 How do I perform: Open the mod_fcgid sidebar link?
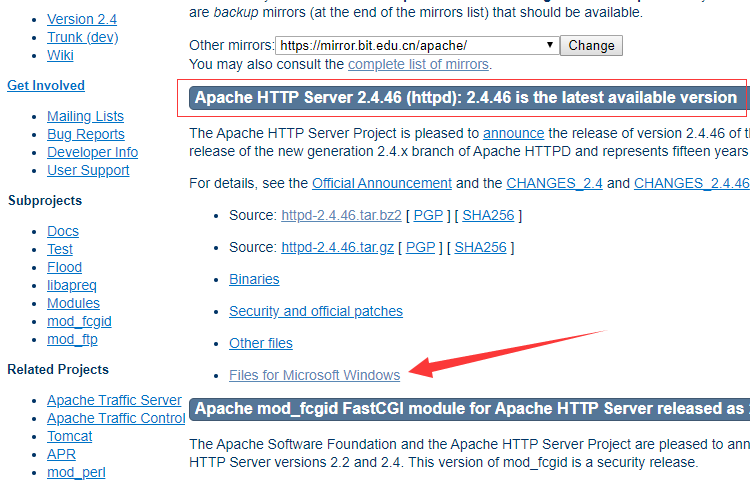[x=79, y=322]
